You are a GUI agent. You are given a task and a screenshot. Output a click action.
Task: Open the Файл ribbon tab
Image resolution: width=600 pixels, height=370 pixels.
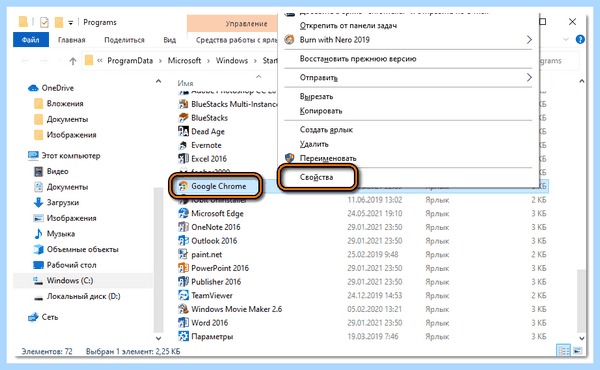tap(31, 40)
